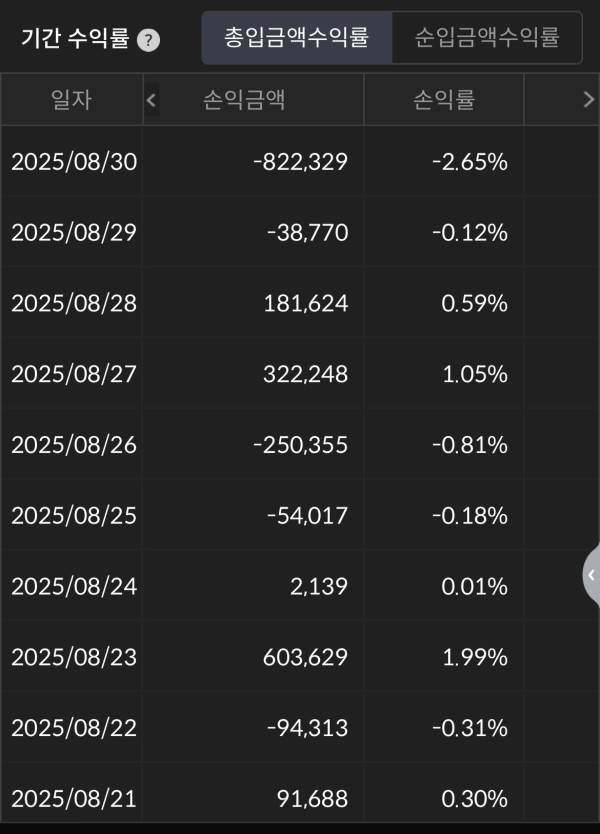This screenshot has width=600, height=834.
Task: Open the 기간 수익률 help question-mark icon
Action: [148, 40]
